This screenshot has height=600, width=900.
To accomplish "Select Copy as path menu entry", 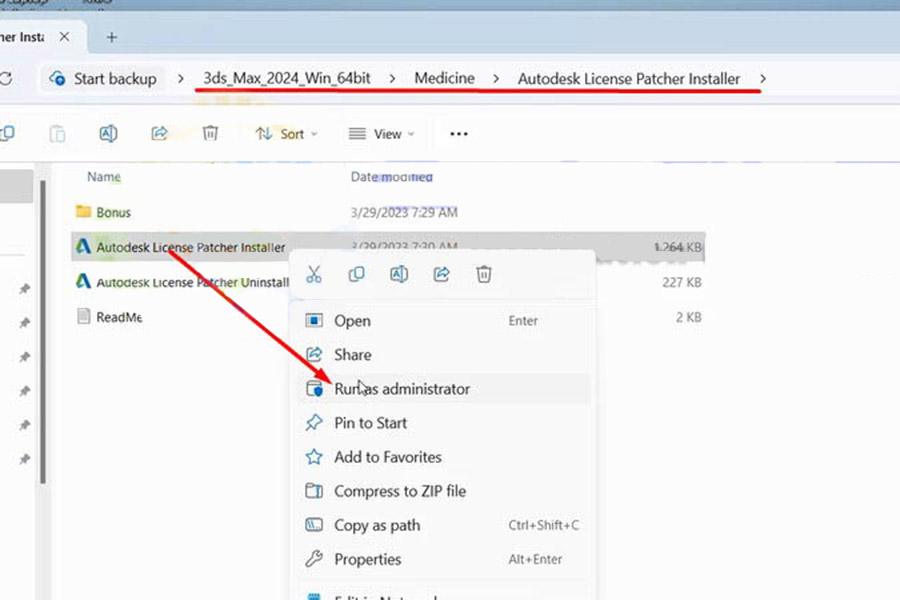I will [376, 525].
